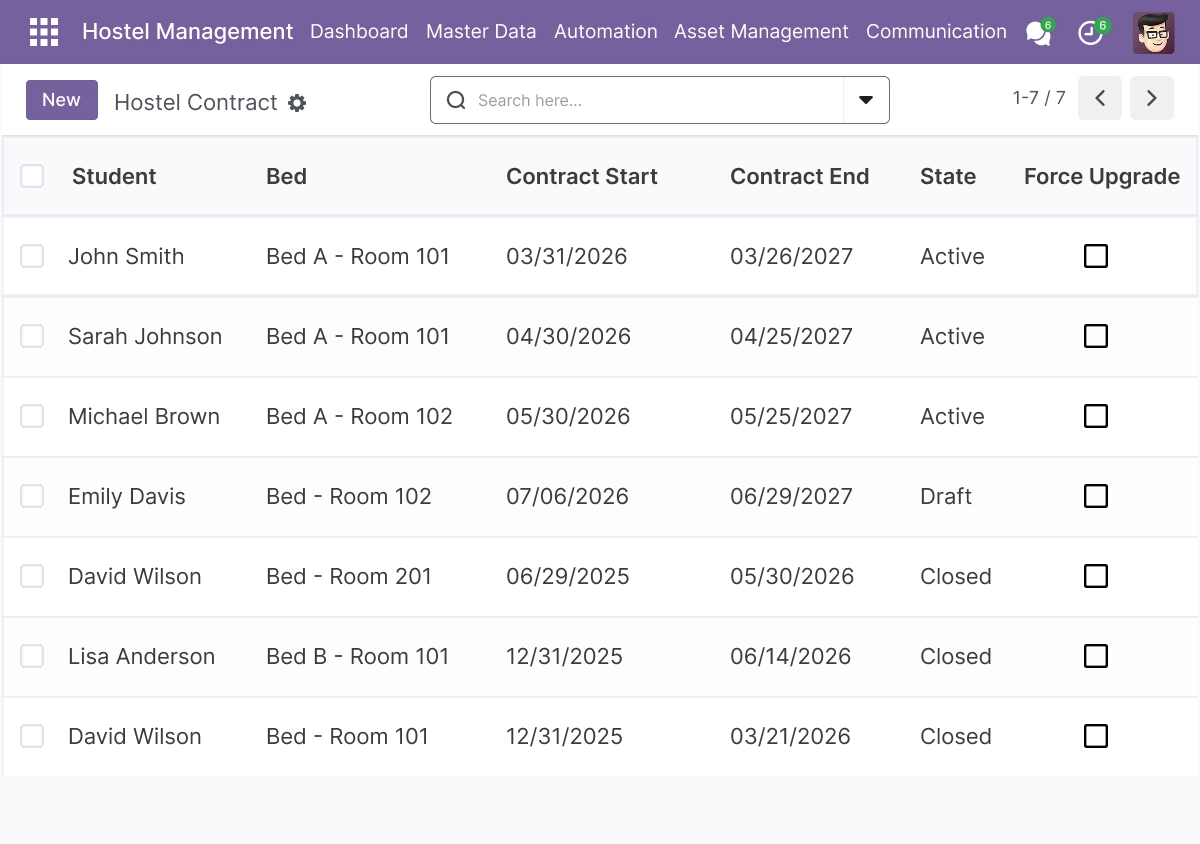Click Bed B - Room 101 cell
The height and width of the screenshot is (844, 1200).
click(358, 656)
